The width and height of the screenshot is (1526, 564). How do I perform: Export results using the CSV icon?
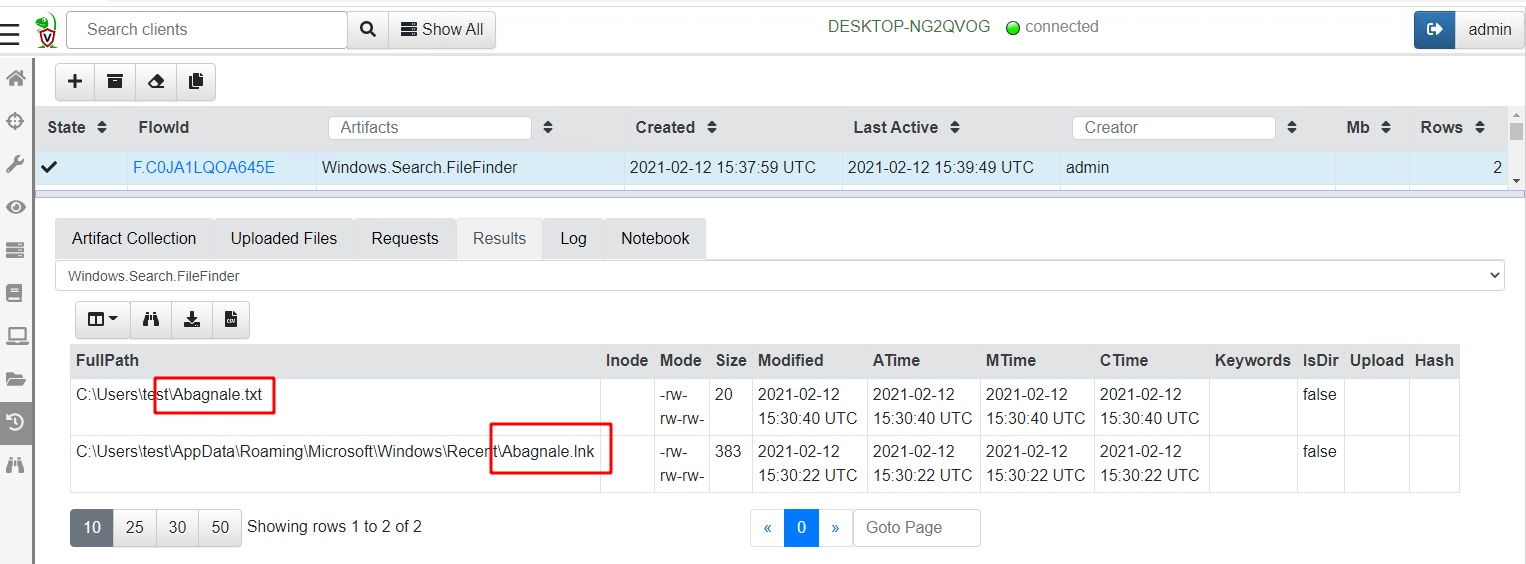coord(230,319)
